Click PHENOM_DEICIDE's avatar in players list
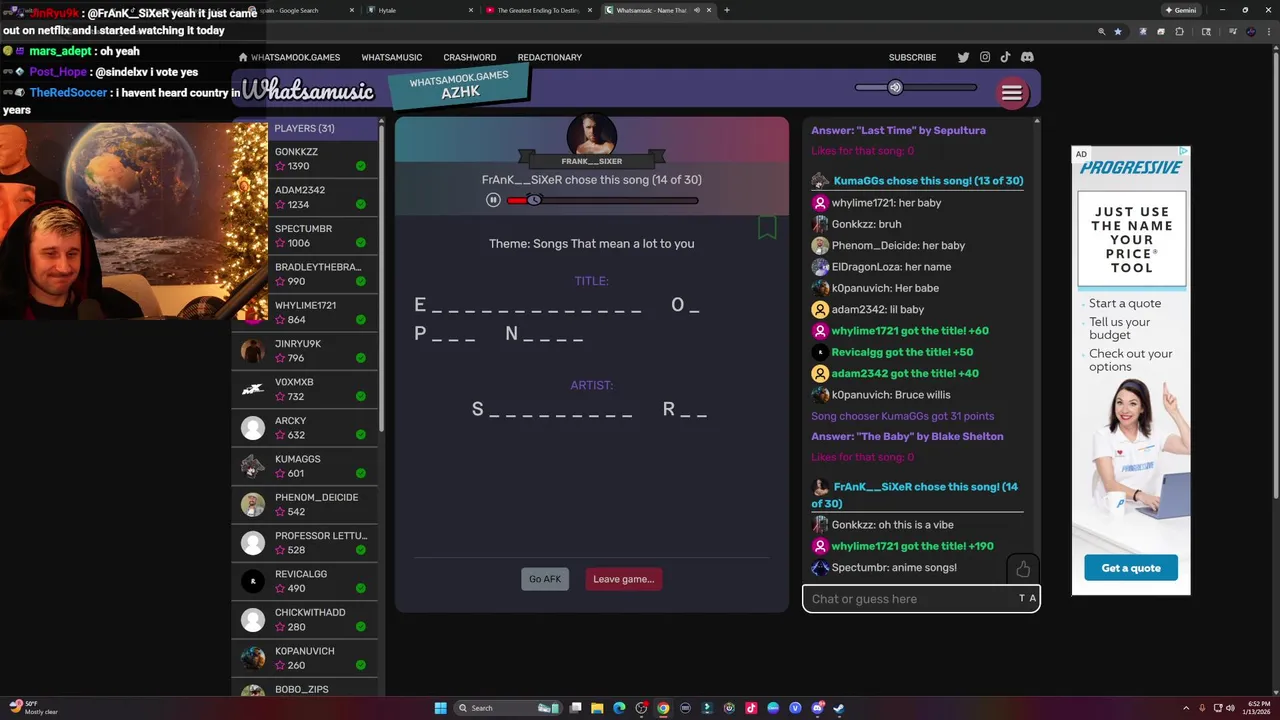This screenshot has width=1280, height=720. coord(253,504)
